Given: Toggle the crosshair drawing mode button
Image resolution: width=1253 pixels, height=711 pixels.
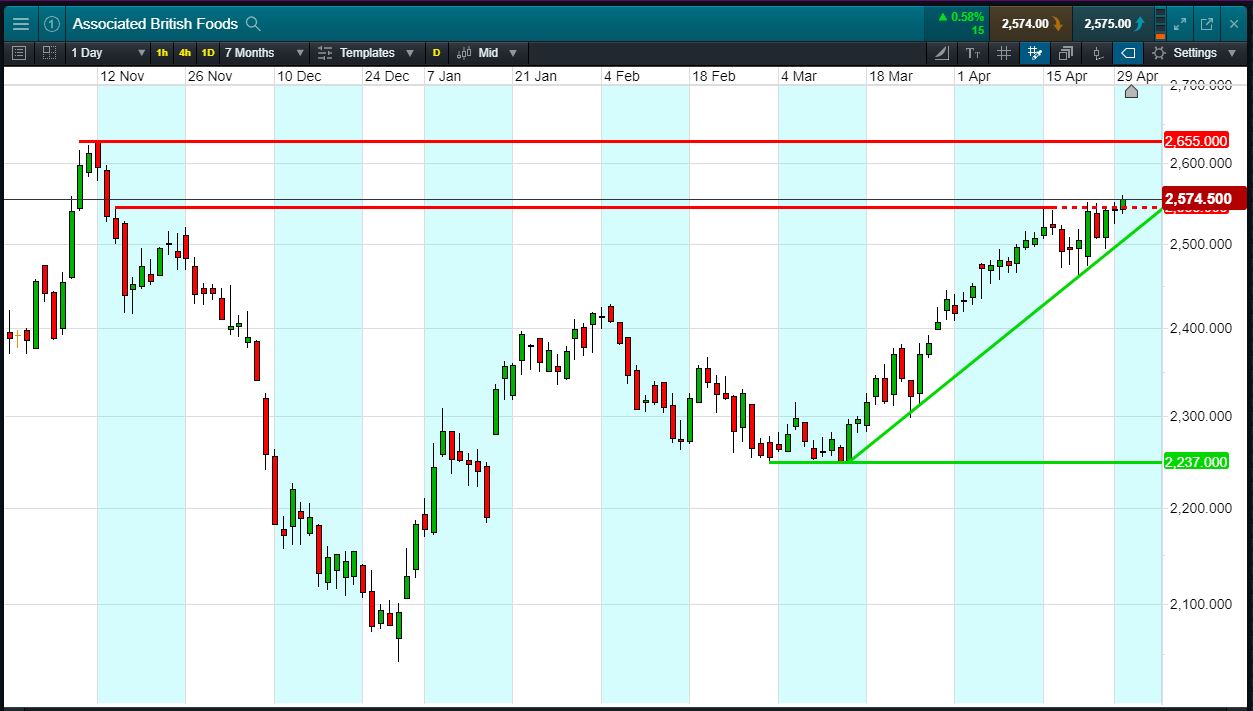Looking at the screenshot, I should coord(1035,53).
